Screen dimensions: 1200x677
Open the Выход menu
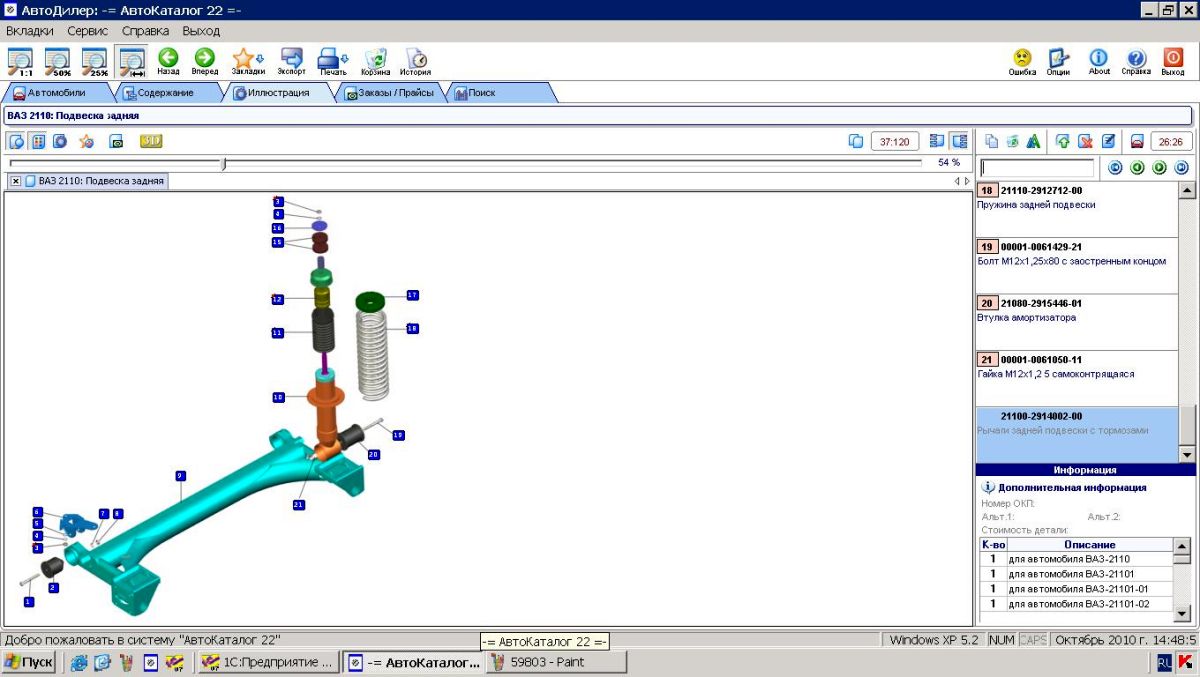click(201, 31)
